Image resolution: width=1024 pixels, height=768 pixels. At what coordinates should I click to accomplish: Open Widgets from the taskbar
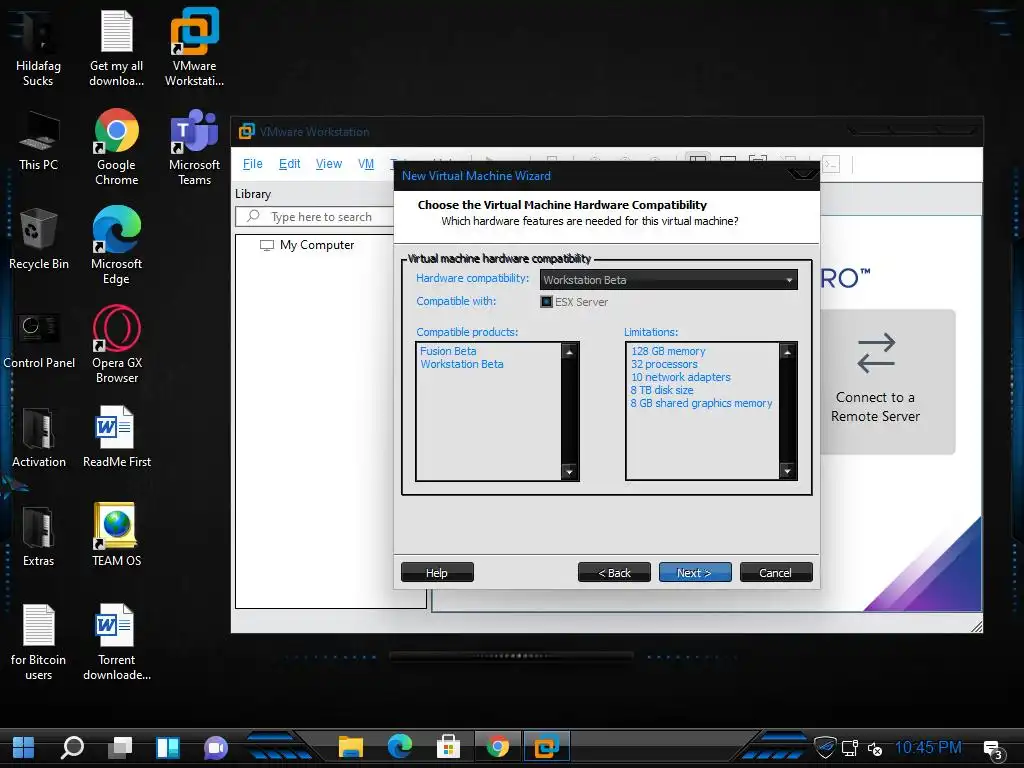pos(168,747)
